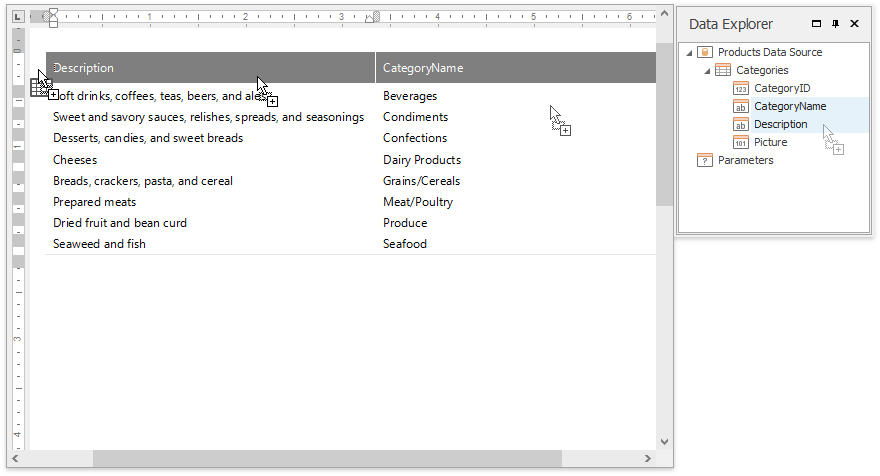Click the vertical scrollbar thumb
The height and width of the screenshot is (476, 880).
point(664,124)
